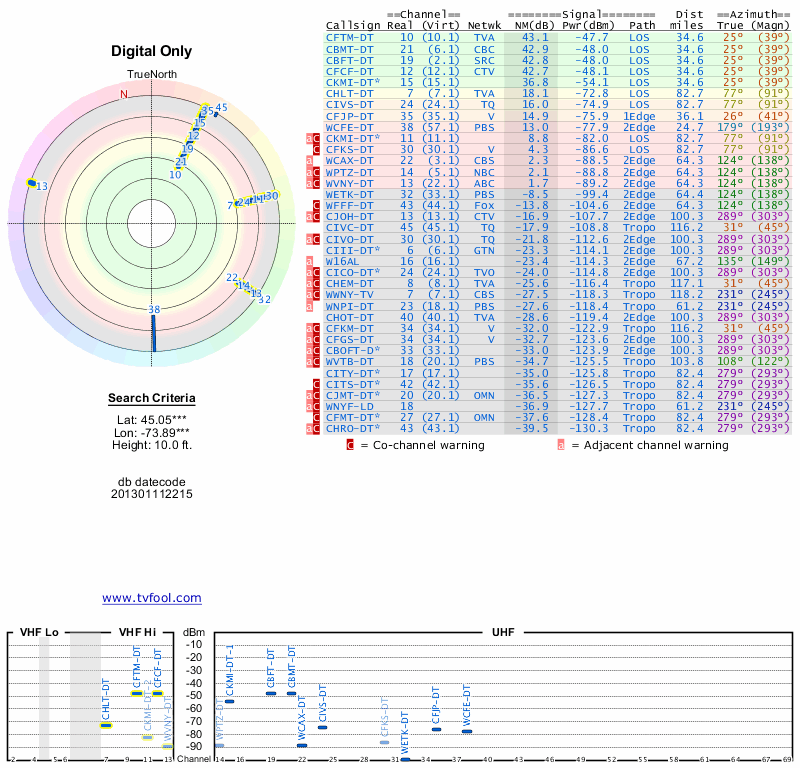
Task: Open the www.tvfool.com link
Action: point(152,598)
